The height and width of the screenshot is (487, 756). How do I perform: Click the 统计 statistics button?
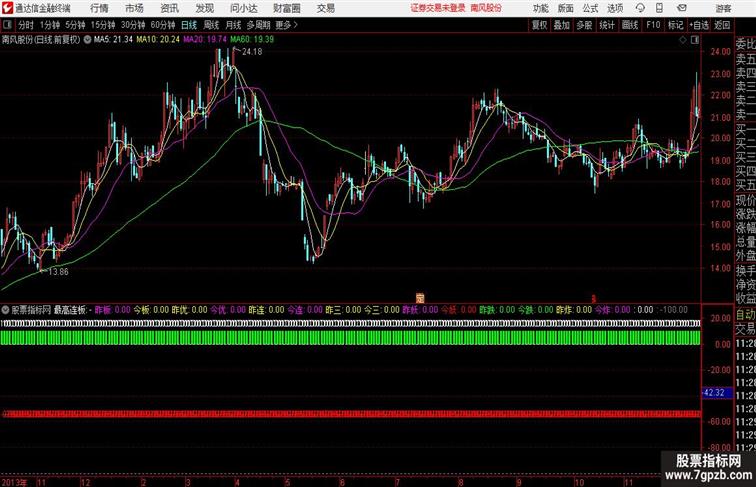(x=607, y=25)
